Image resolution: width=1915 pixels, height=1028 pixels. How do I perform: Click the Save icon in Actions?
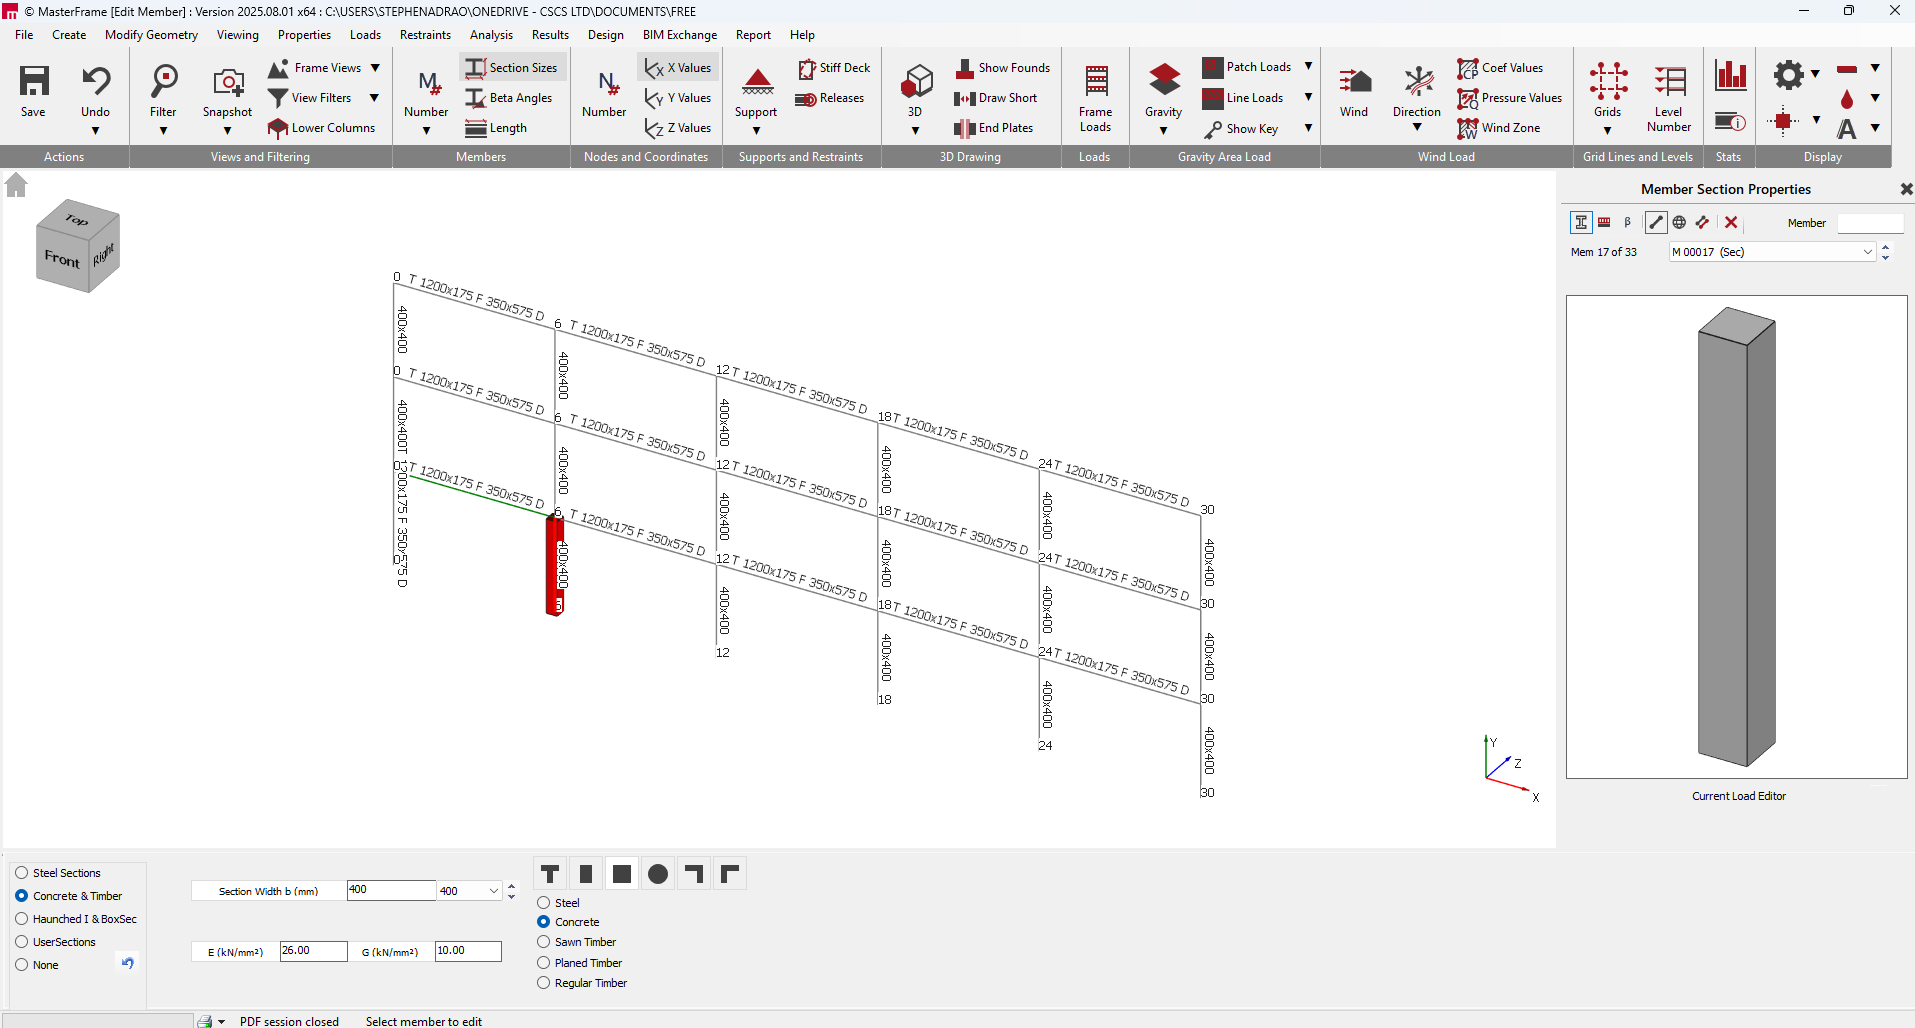34,82
